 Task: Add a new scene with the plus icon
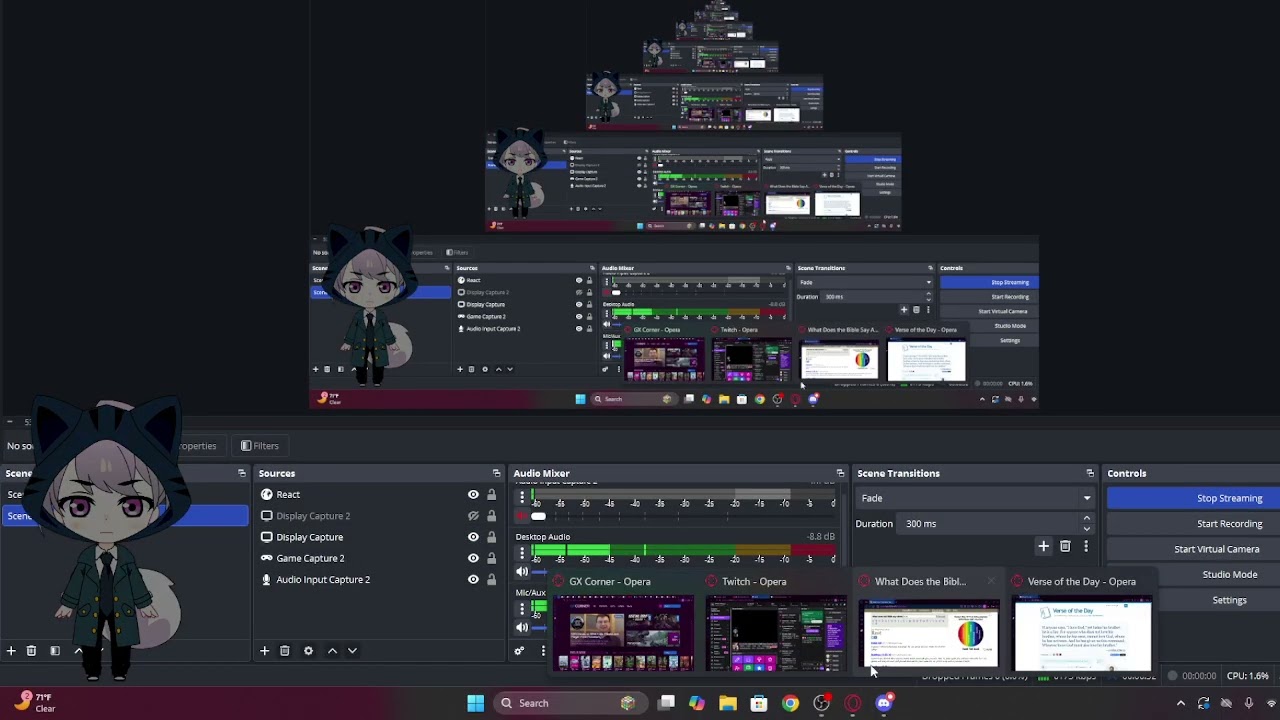pos(11,651)
